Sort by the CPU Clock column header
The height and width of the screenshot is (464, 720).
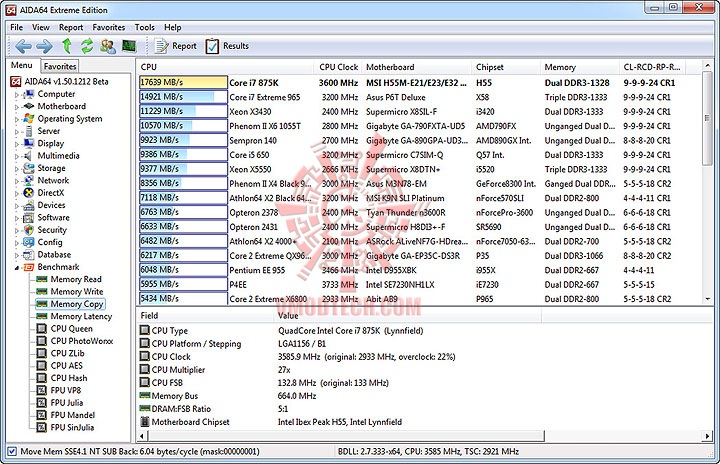click(338, 67)
